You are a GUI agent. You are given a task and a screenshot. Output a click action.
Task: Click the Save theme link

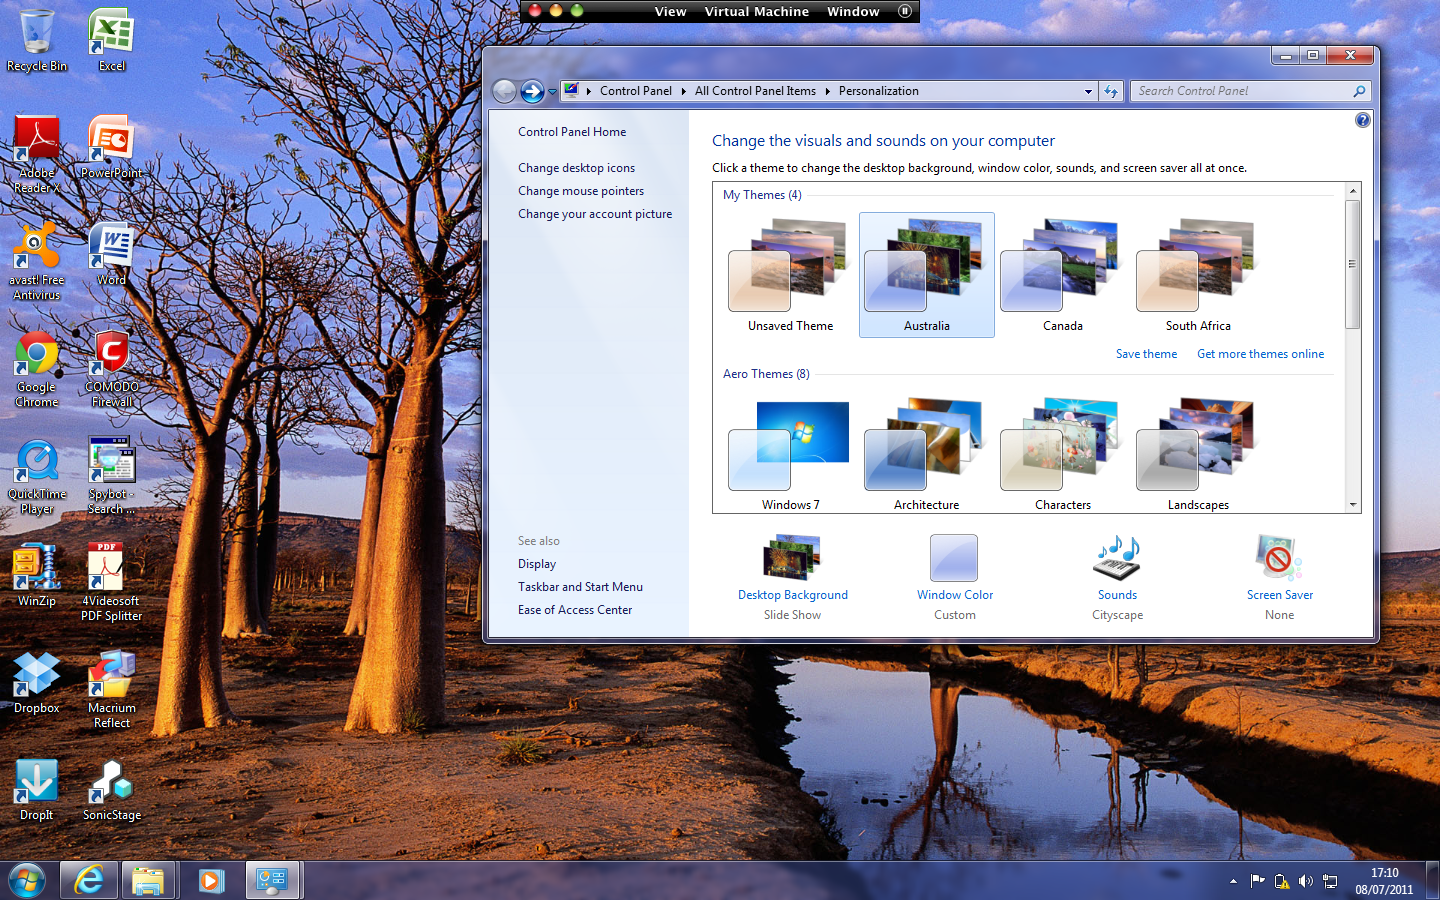[1146, 354]
